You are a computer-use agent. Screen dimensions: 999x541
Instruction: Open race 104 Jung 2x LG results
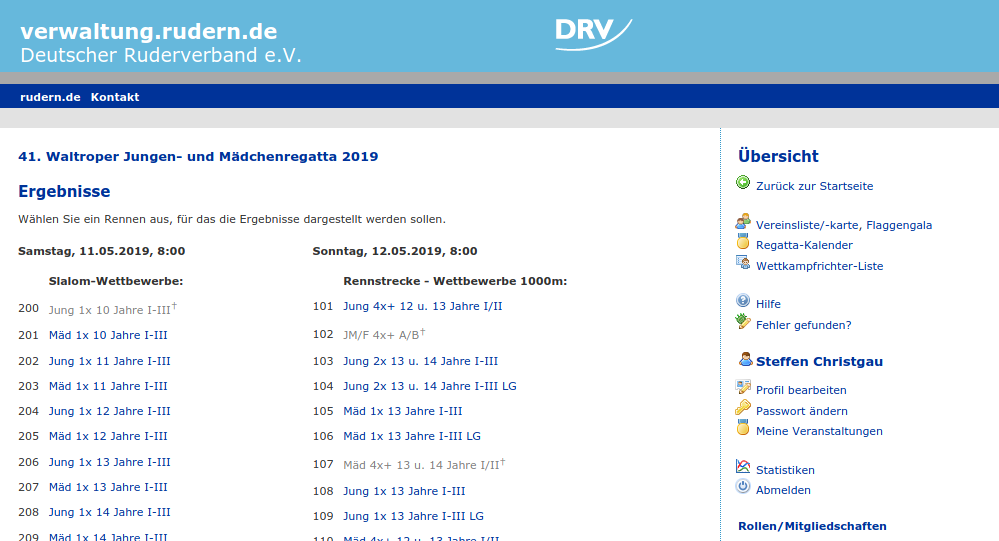[x=429, y=386]
